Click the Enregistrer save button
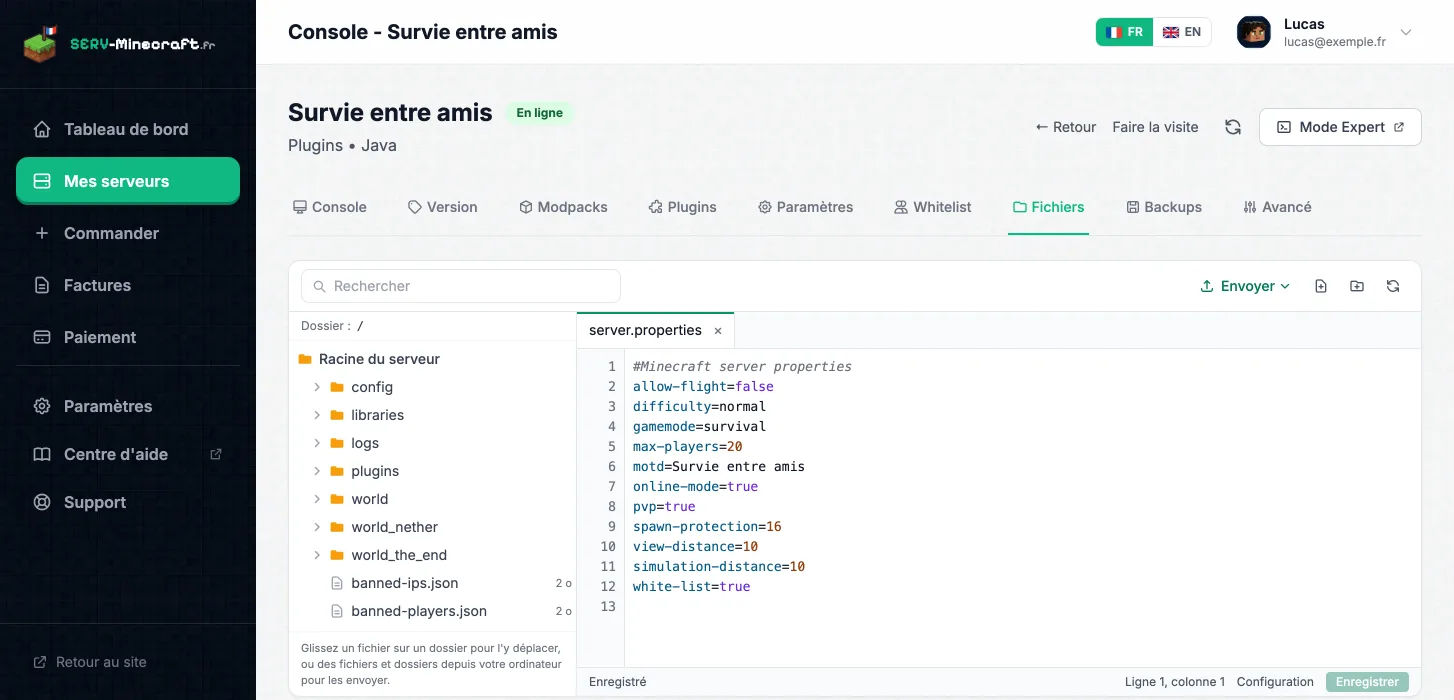1454x700 pixels. pyautogui.click(x=1367, y=682)
